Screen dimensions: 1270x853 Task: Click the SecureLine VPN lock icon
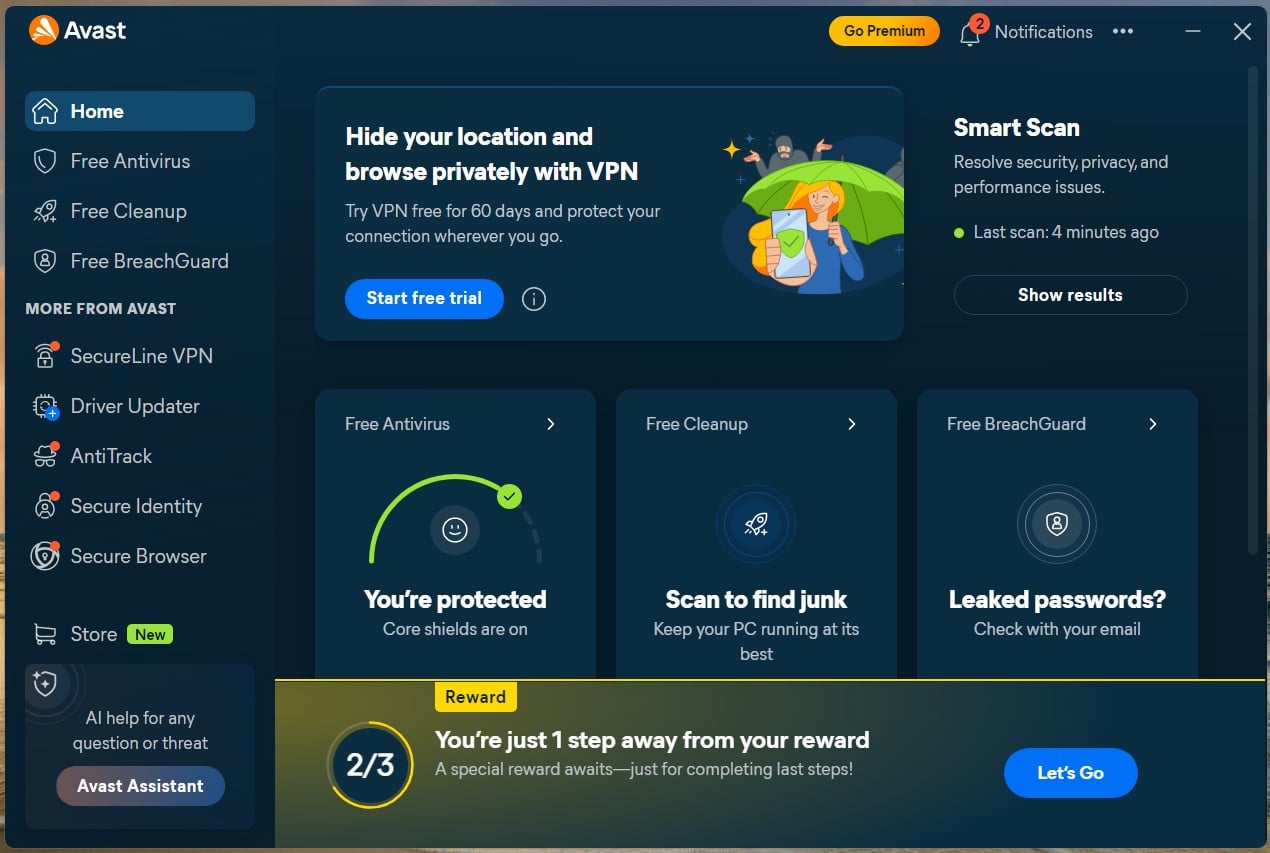(x=45, y=356)
